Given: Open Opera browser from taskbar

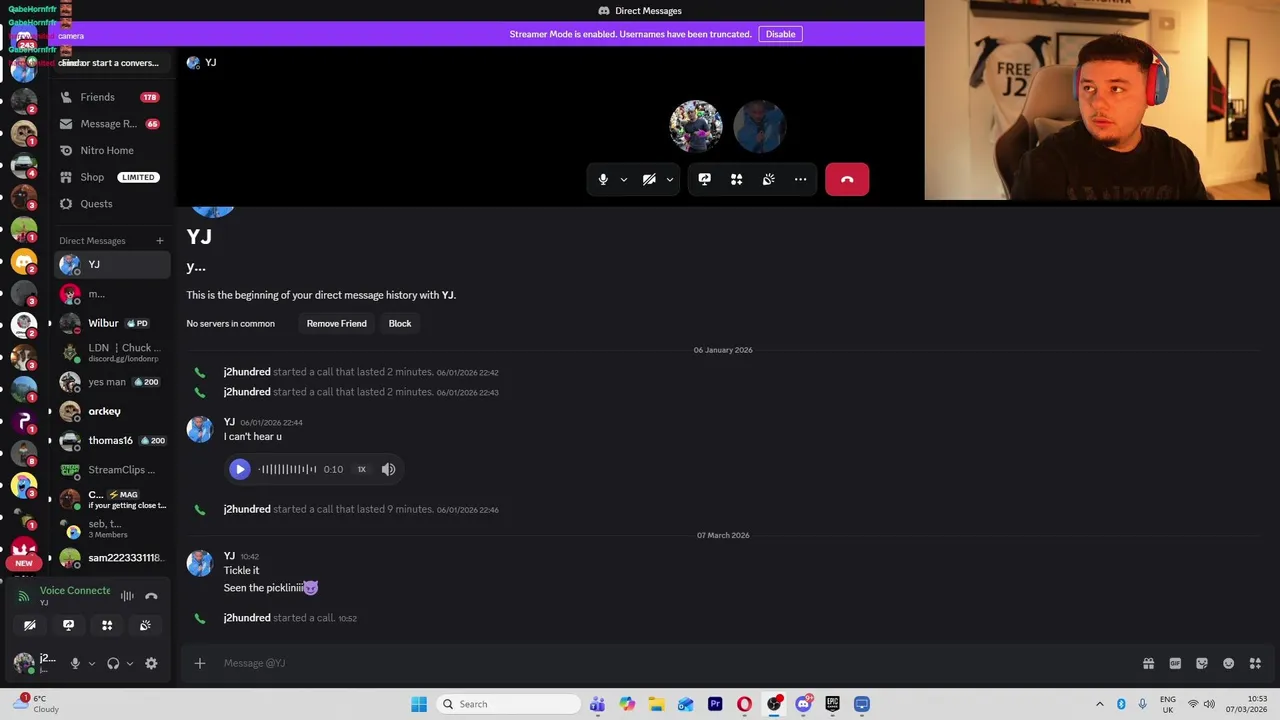Looking at the screenshot, I should [x=744, y=704].
